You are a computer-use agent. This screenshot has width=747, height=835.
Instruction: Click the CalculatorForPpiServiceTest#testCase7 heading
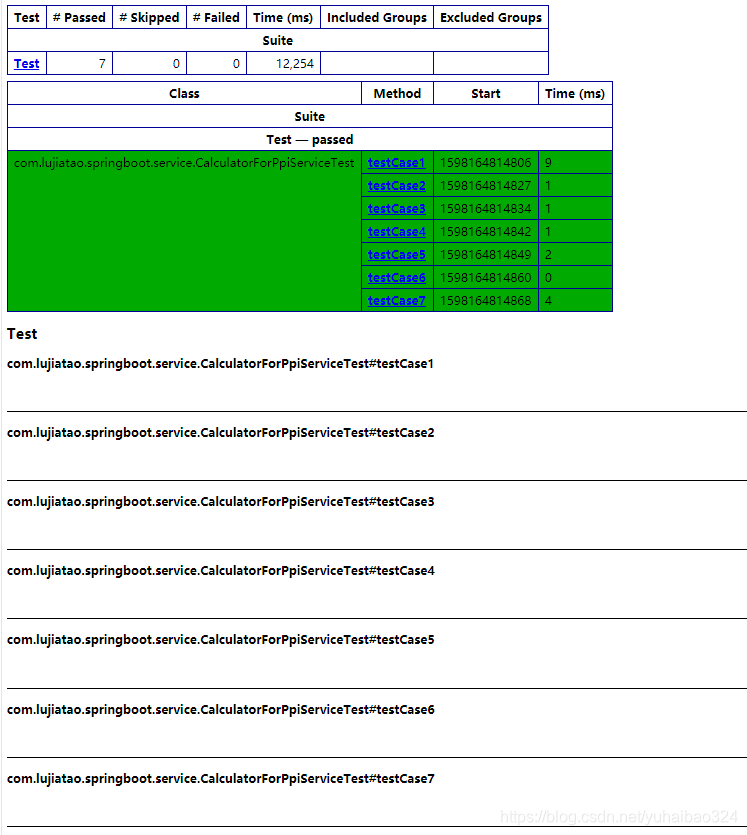220,779
